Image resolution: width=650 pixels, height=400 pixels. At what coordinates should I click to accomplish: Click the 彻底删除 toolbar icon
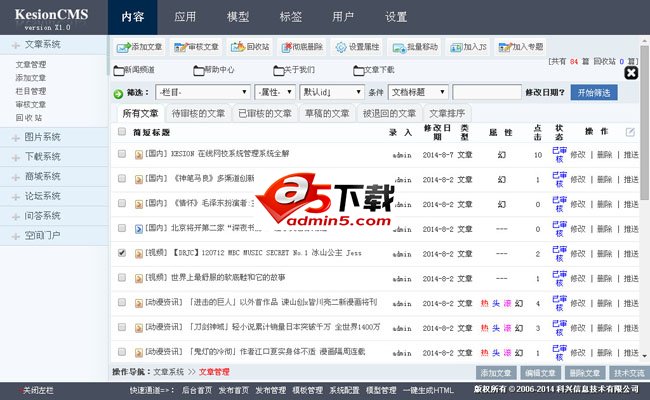click(x=286, y=47)
